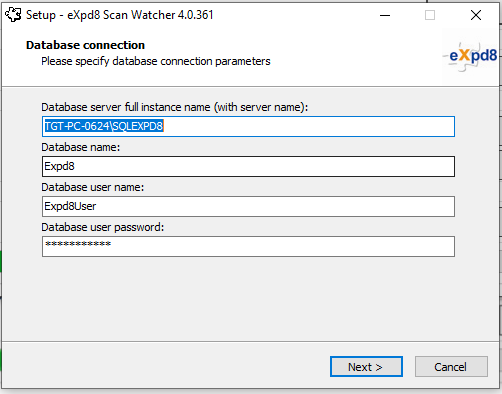
Task: Click the Database user password field
Action: (x=248, y=246)
